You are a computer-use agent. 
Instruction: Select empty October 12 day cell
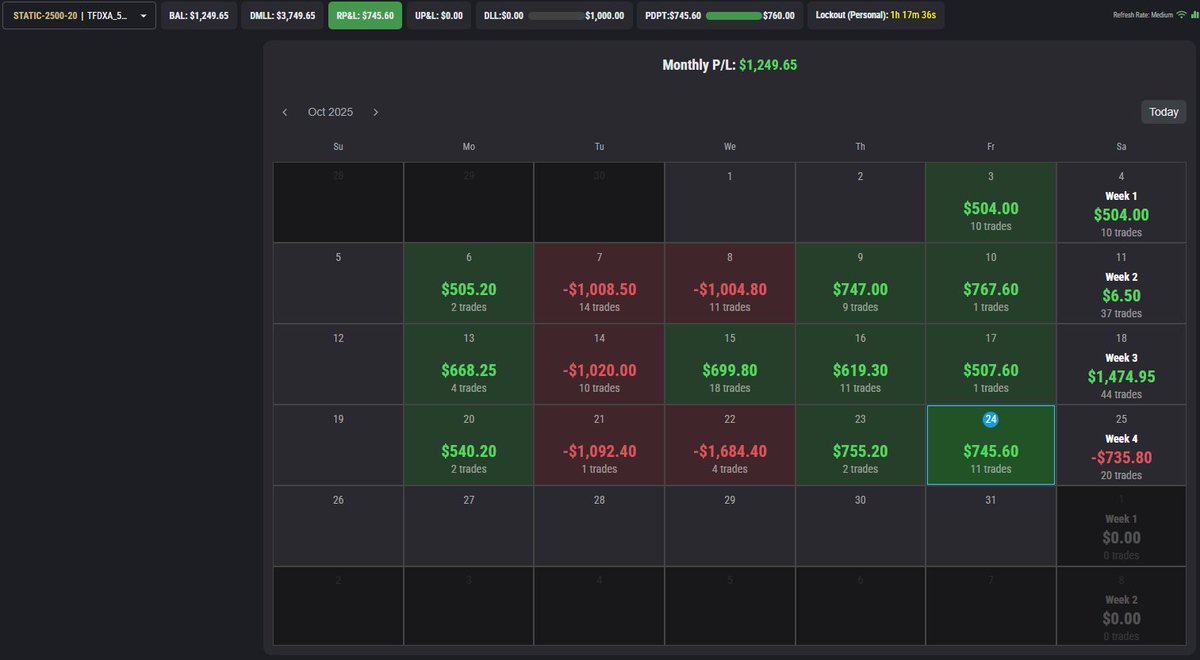338,364
